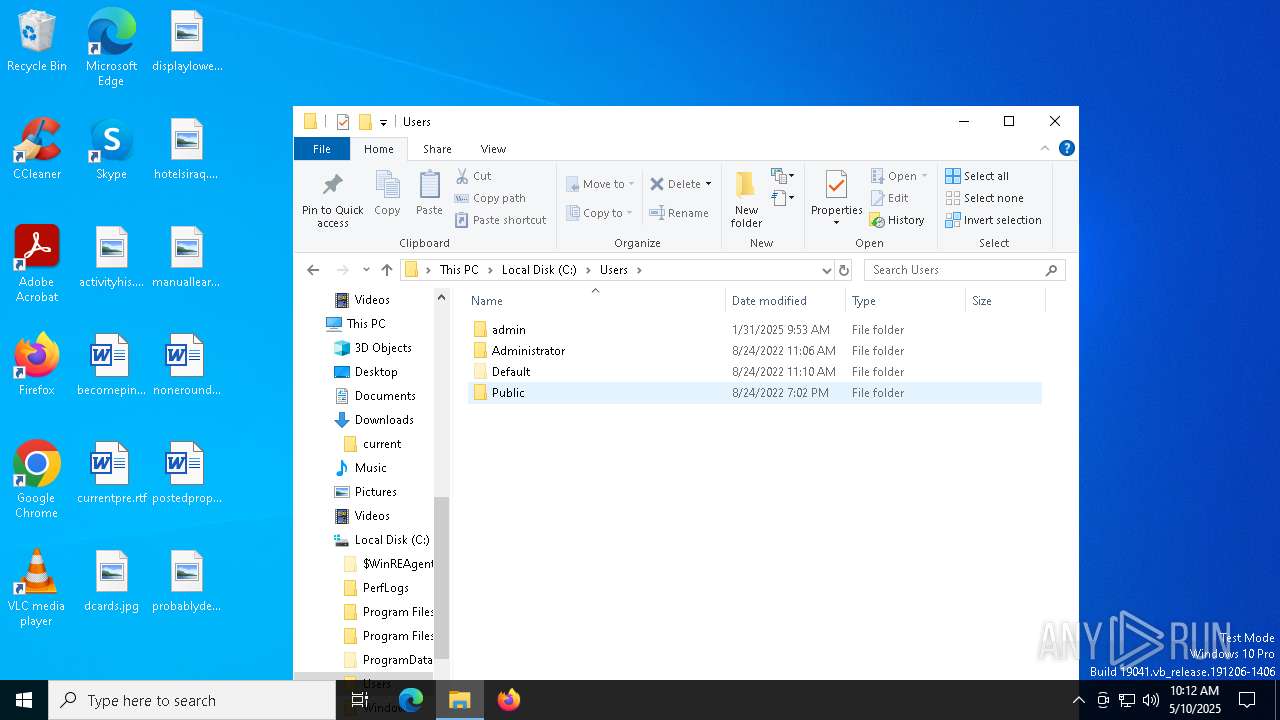Click Select none in ribbon
This screenshot has width=1280, height=720.
tap(984, 198)
